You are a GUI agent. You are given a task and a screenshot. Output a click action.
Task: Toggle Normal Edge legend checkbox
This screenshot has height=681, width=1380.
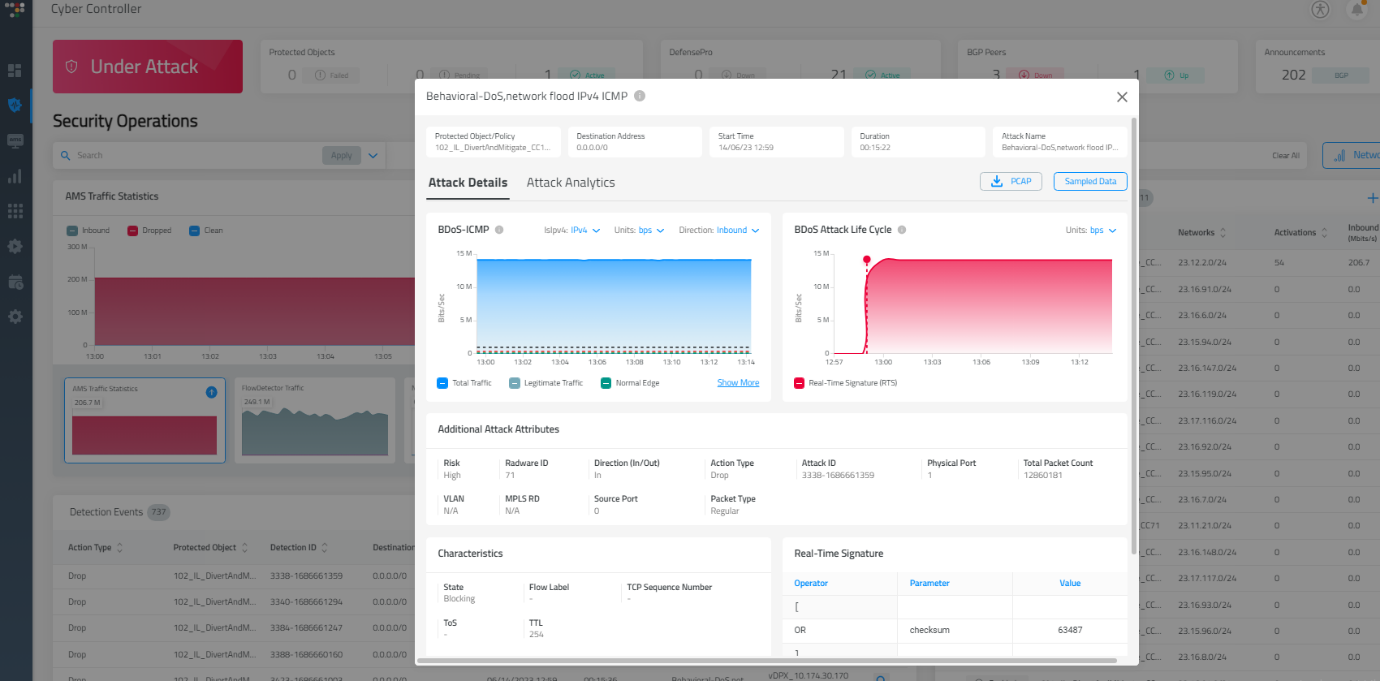(606, 383)
